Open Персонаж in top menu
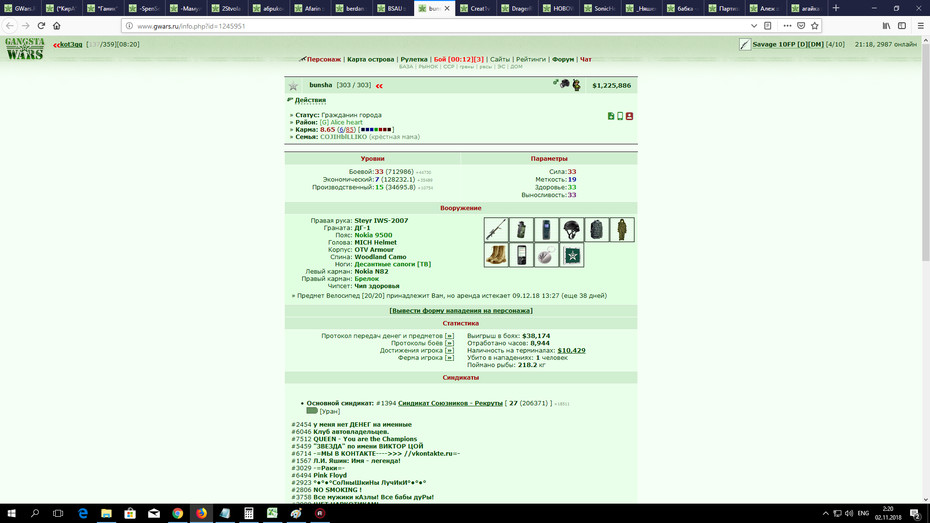930x523 pixels. pos(323,59)
